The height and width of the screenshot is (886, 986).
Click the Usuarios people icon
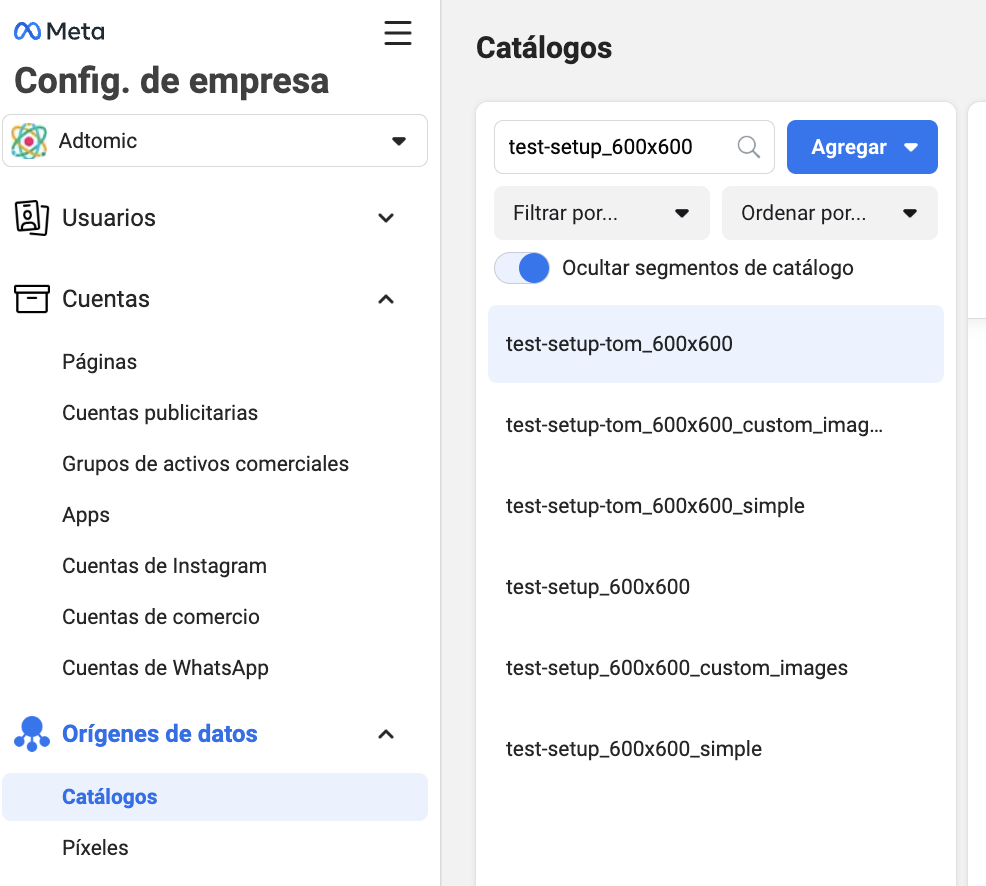pos(32,218)
